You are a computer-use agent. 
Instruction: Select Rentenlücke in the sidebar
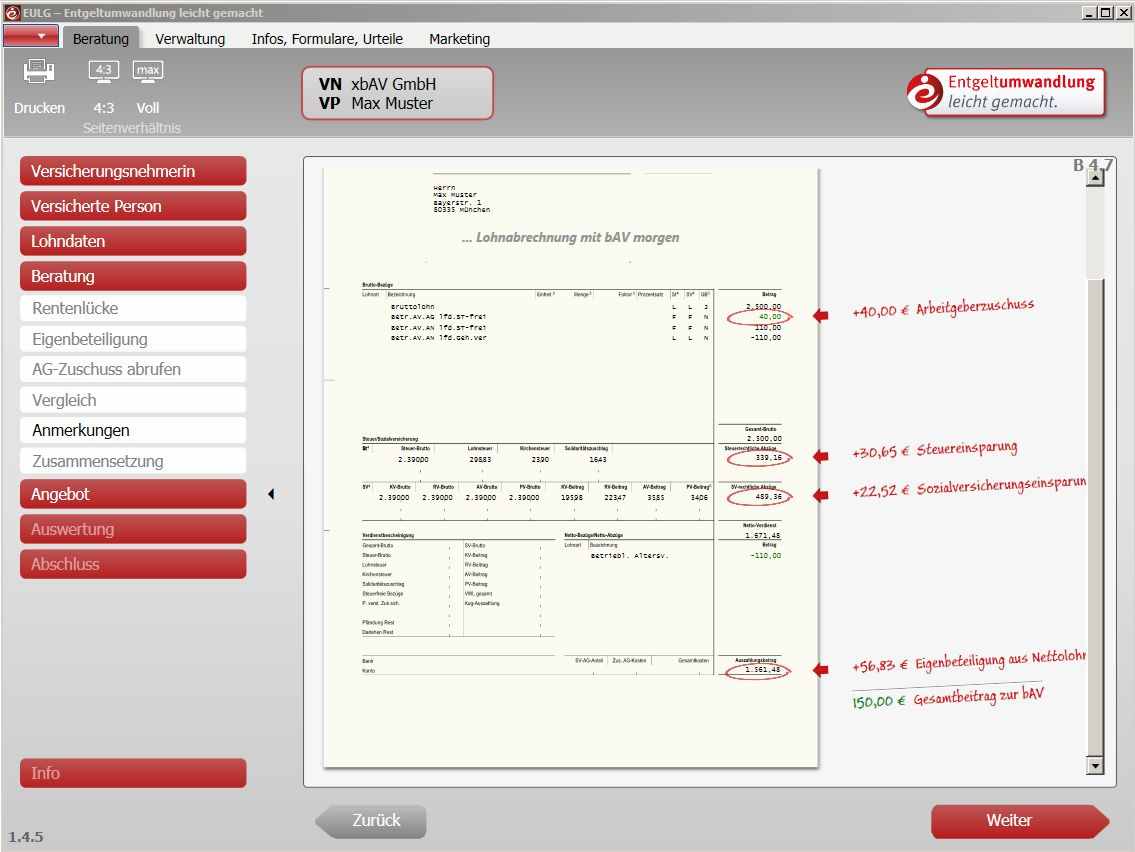[133, 309]
